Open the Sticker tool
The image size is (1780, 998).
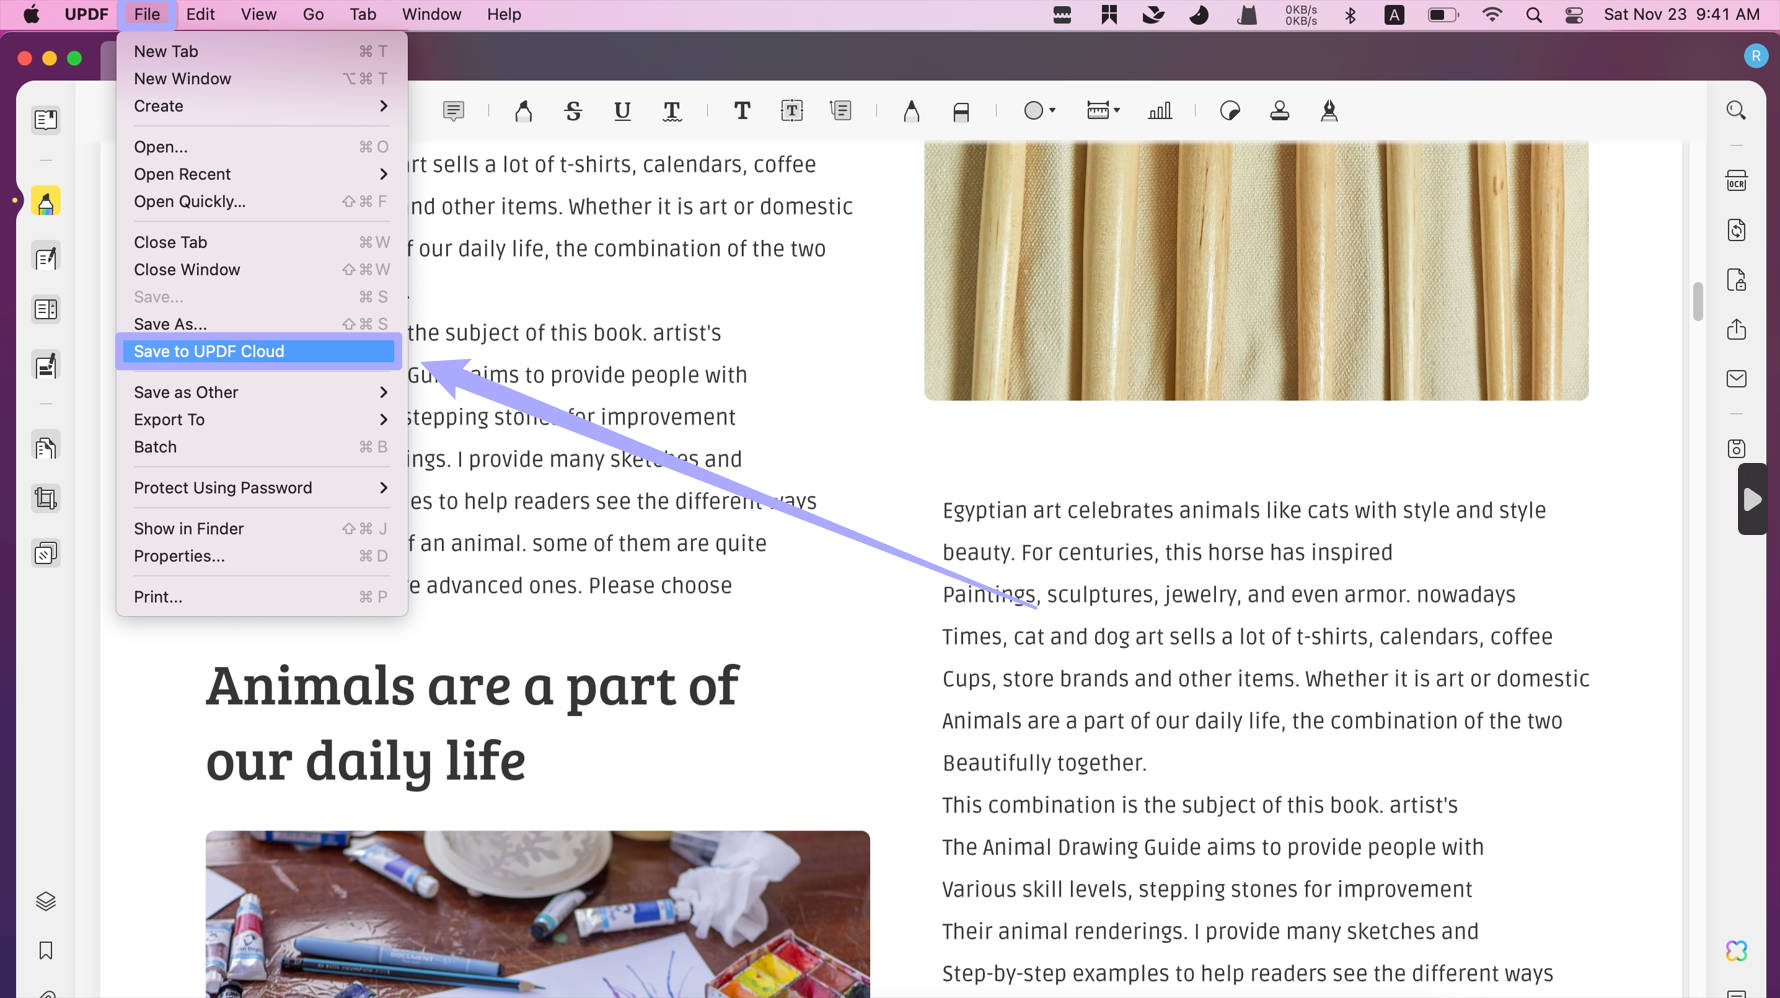tap(1230, 111)
